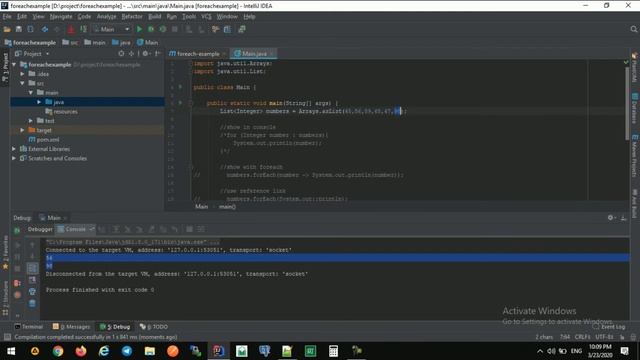Open the TODO tool window button
Image resolution: width=640 pixels, height=360 pixels.
coord(154,327)
